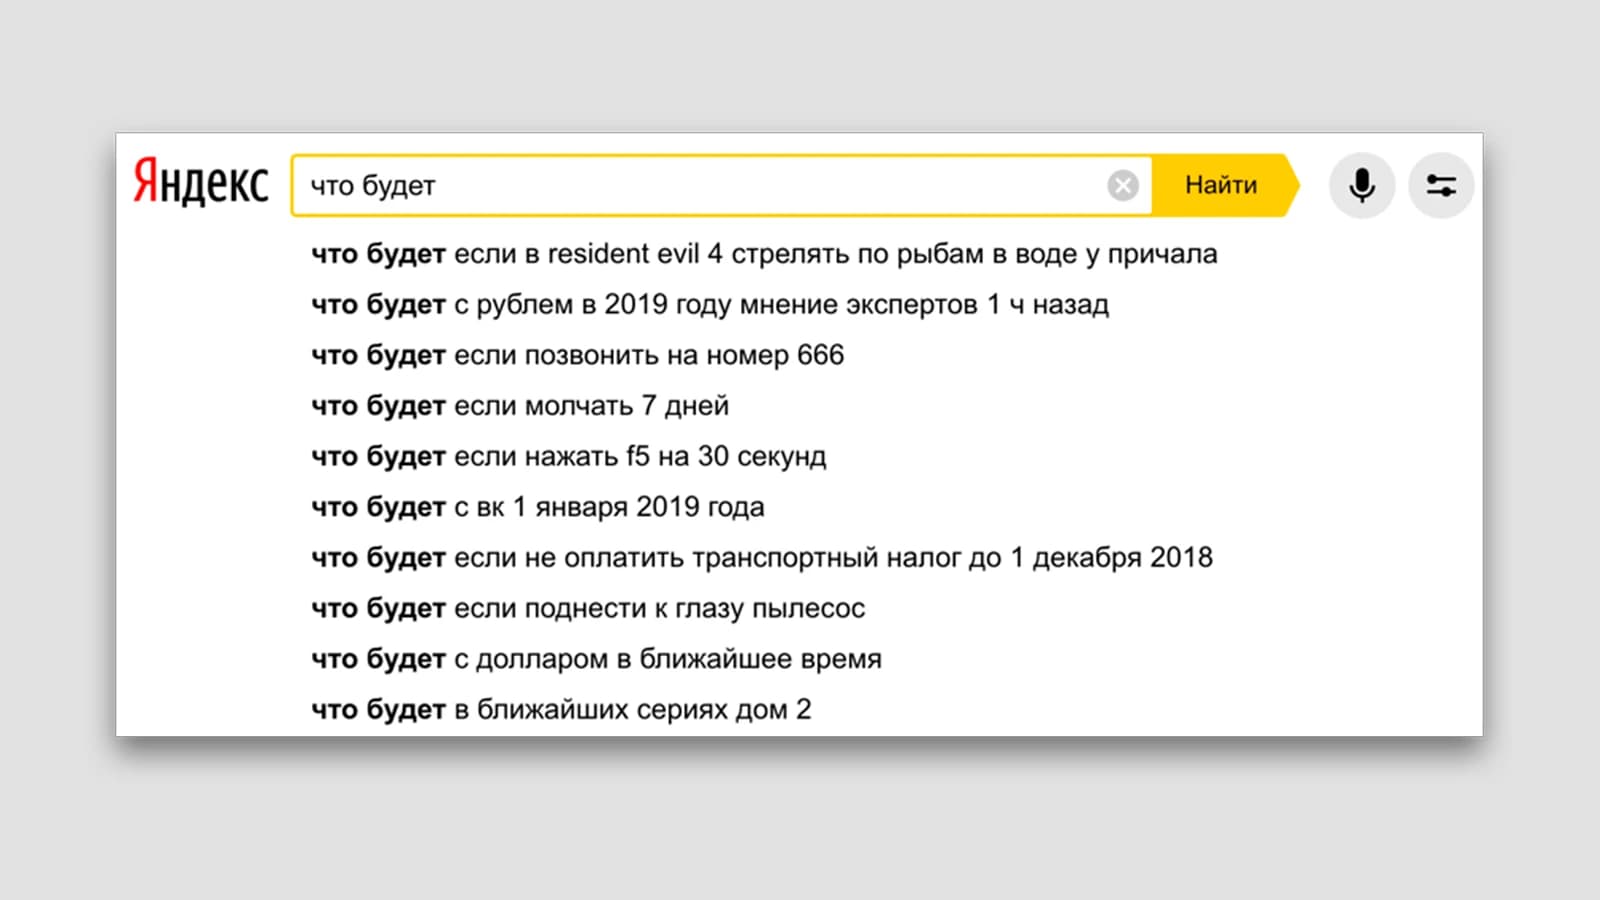Click the arrow tip of the Найти button

coord(1290,184)
